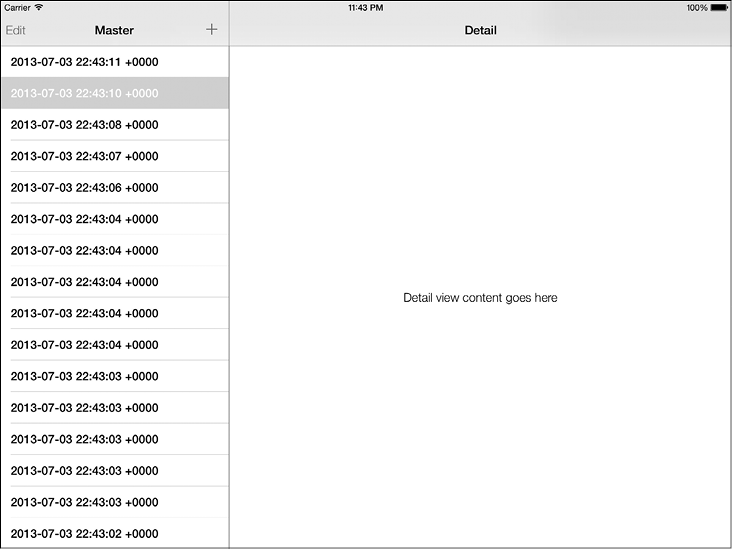
Task: Select the 22:43:11 timestamp entry
Action: 85,62
